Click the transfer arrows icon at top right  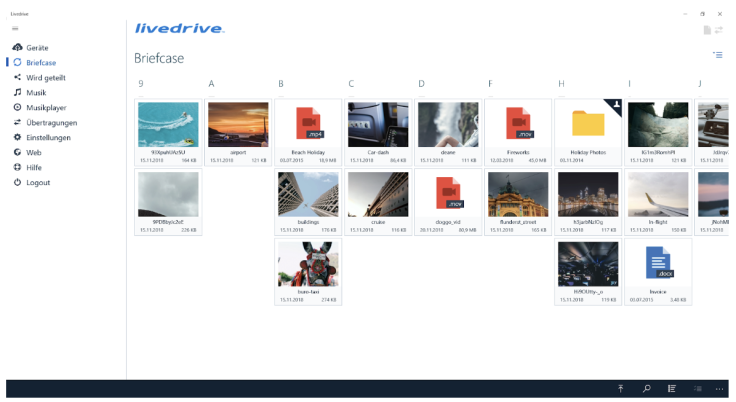719,30
